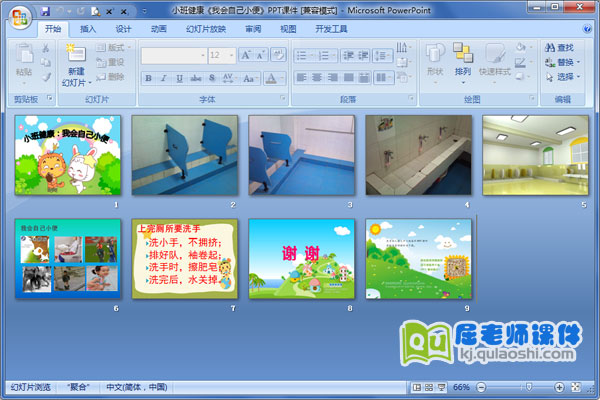
Task: Expand the 段落 paragraph dialog launcher
Action: click(411, 99)
